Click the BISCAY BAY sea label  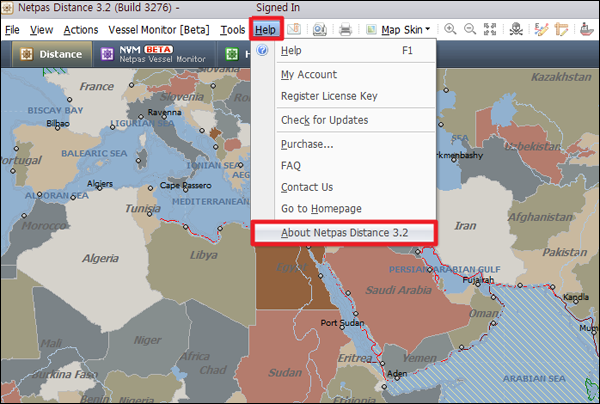(55, 110)
